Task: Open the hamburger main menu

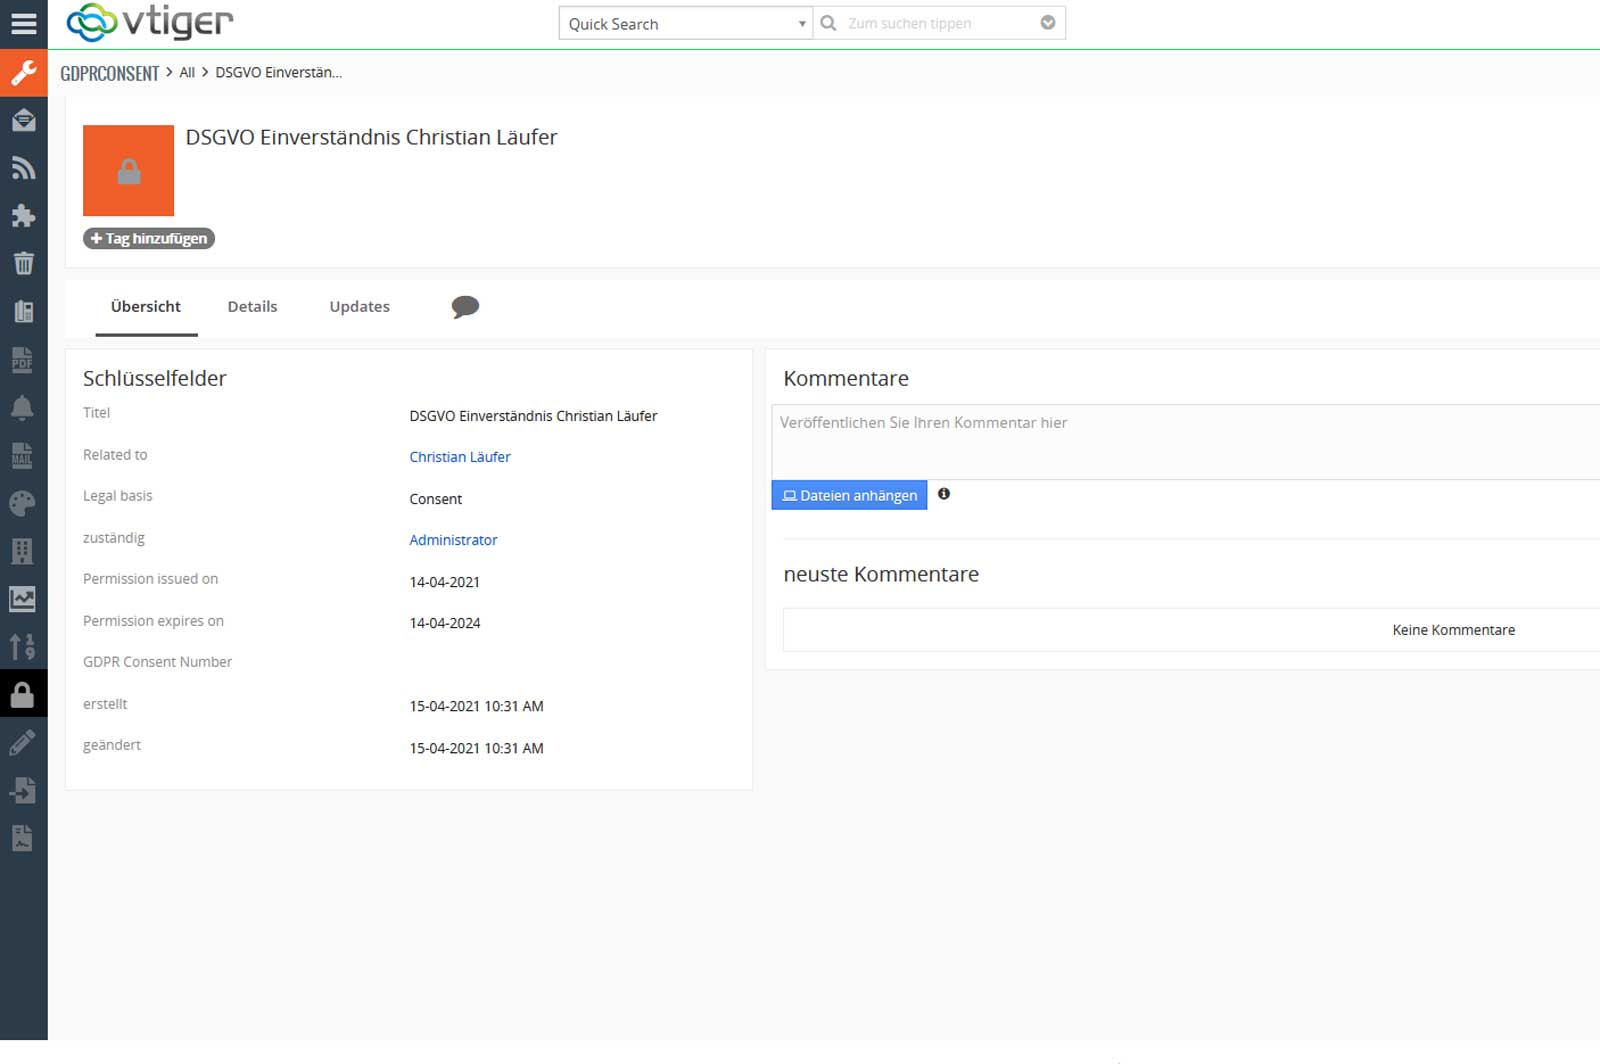Action: point(23,24)
